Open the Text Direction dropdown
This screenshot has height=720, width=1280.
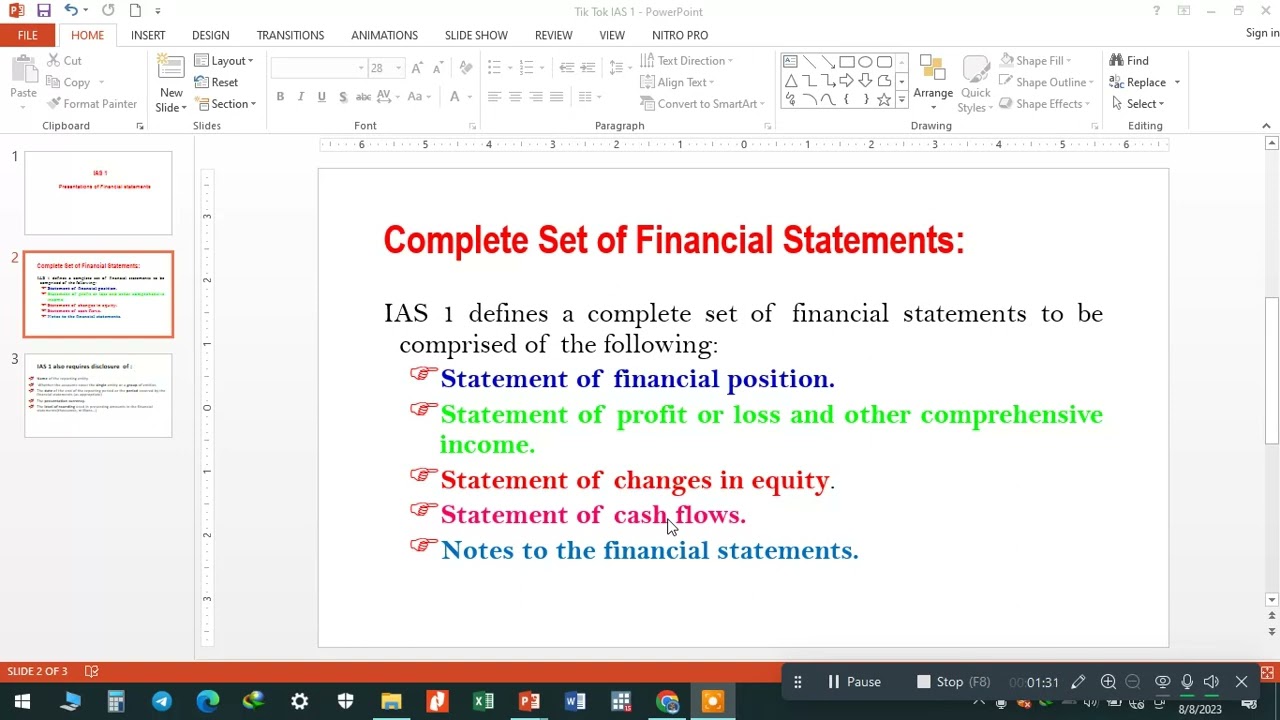click(x=686, y=61)
